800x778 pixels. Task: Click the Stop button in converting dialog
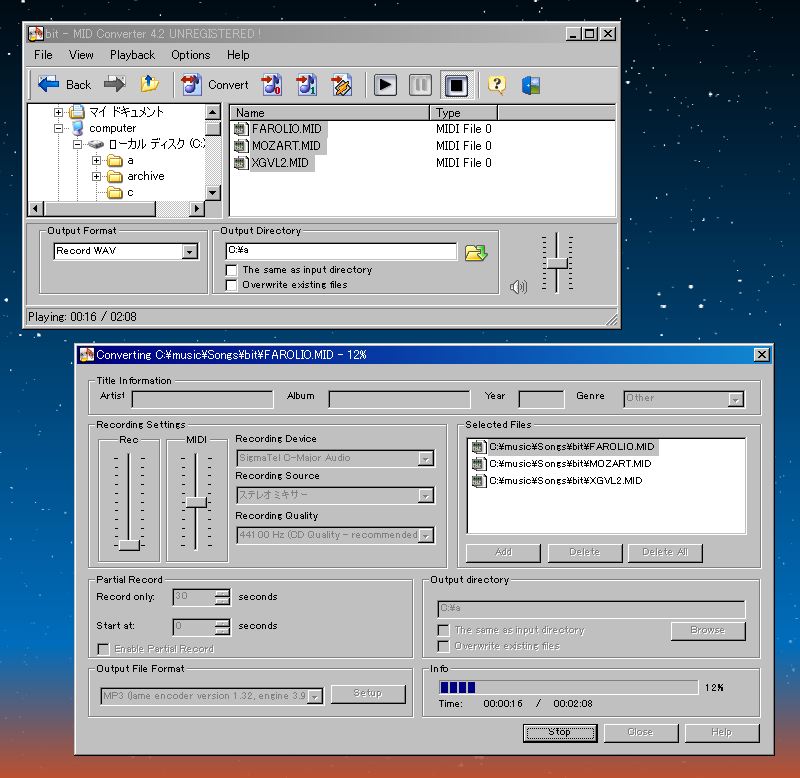click(559, 732)
